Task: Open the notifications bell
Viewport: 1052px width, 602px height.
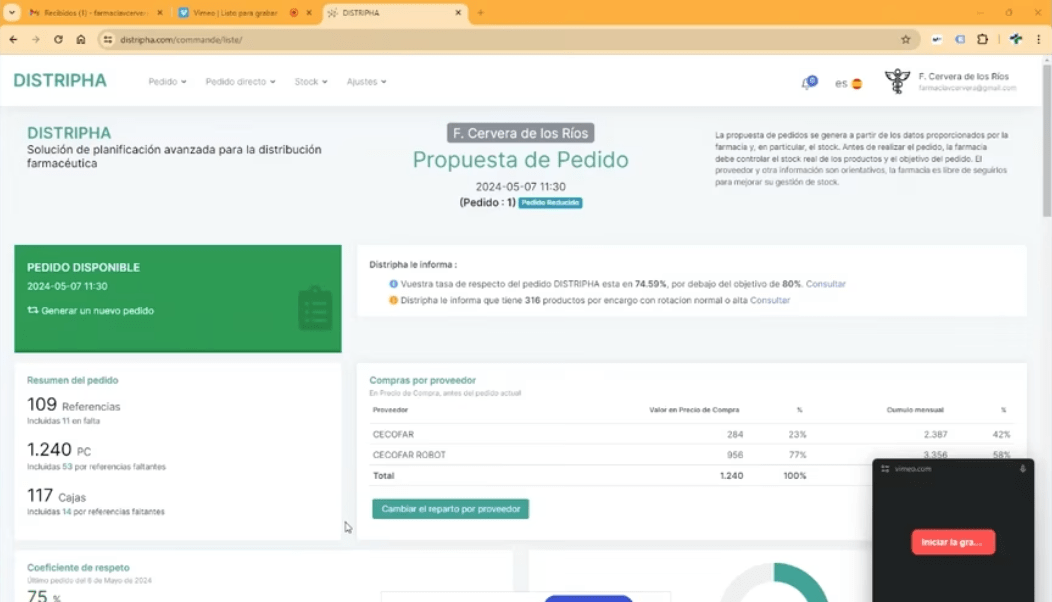Action: point(809,83)
